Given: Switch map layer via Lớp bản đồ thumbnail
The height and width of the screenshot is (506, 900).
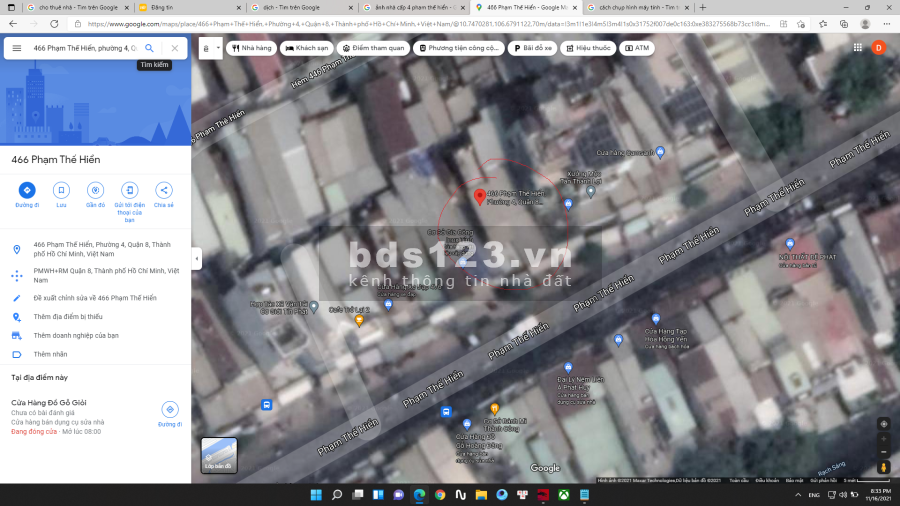Looking at the screenshot, I should coord(219,455).
